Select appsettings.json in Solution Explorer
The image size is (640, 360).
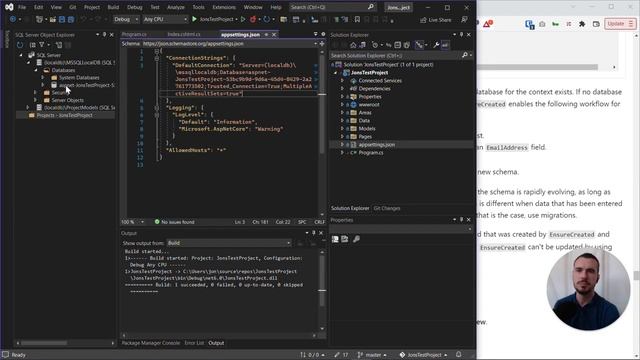(x=376, y=145)
